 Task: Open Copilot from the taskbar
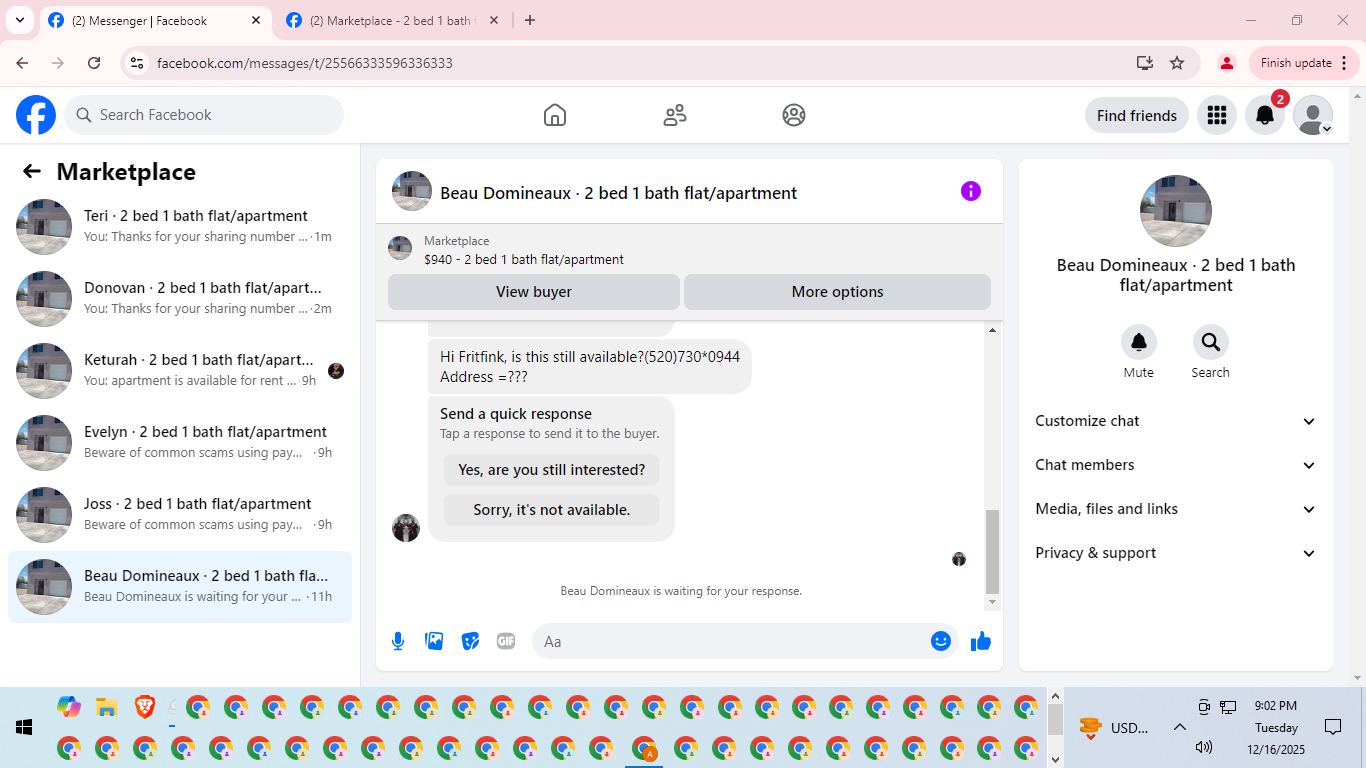pos(69,707)
